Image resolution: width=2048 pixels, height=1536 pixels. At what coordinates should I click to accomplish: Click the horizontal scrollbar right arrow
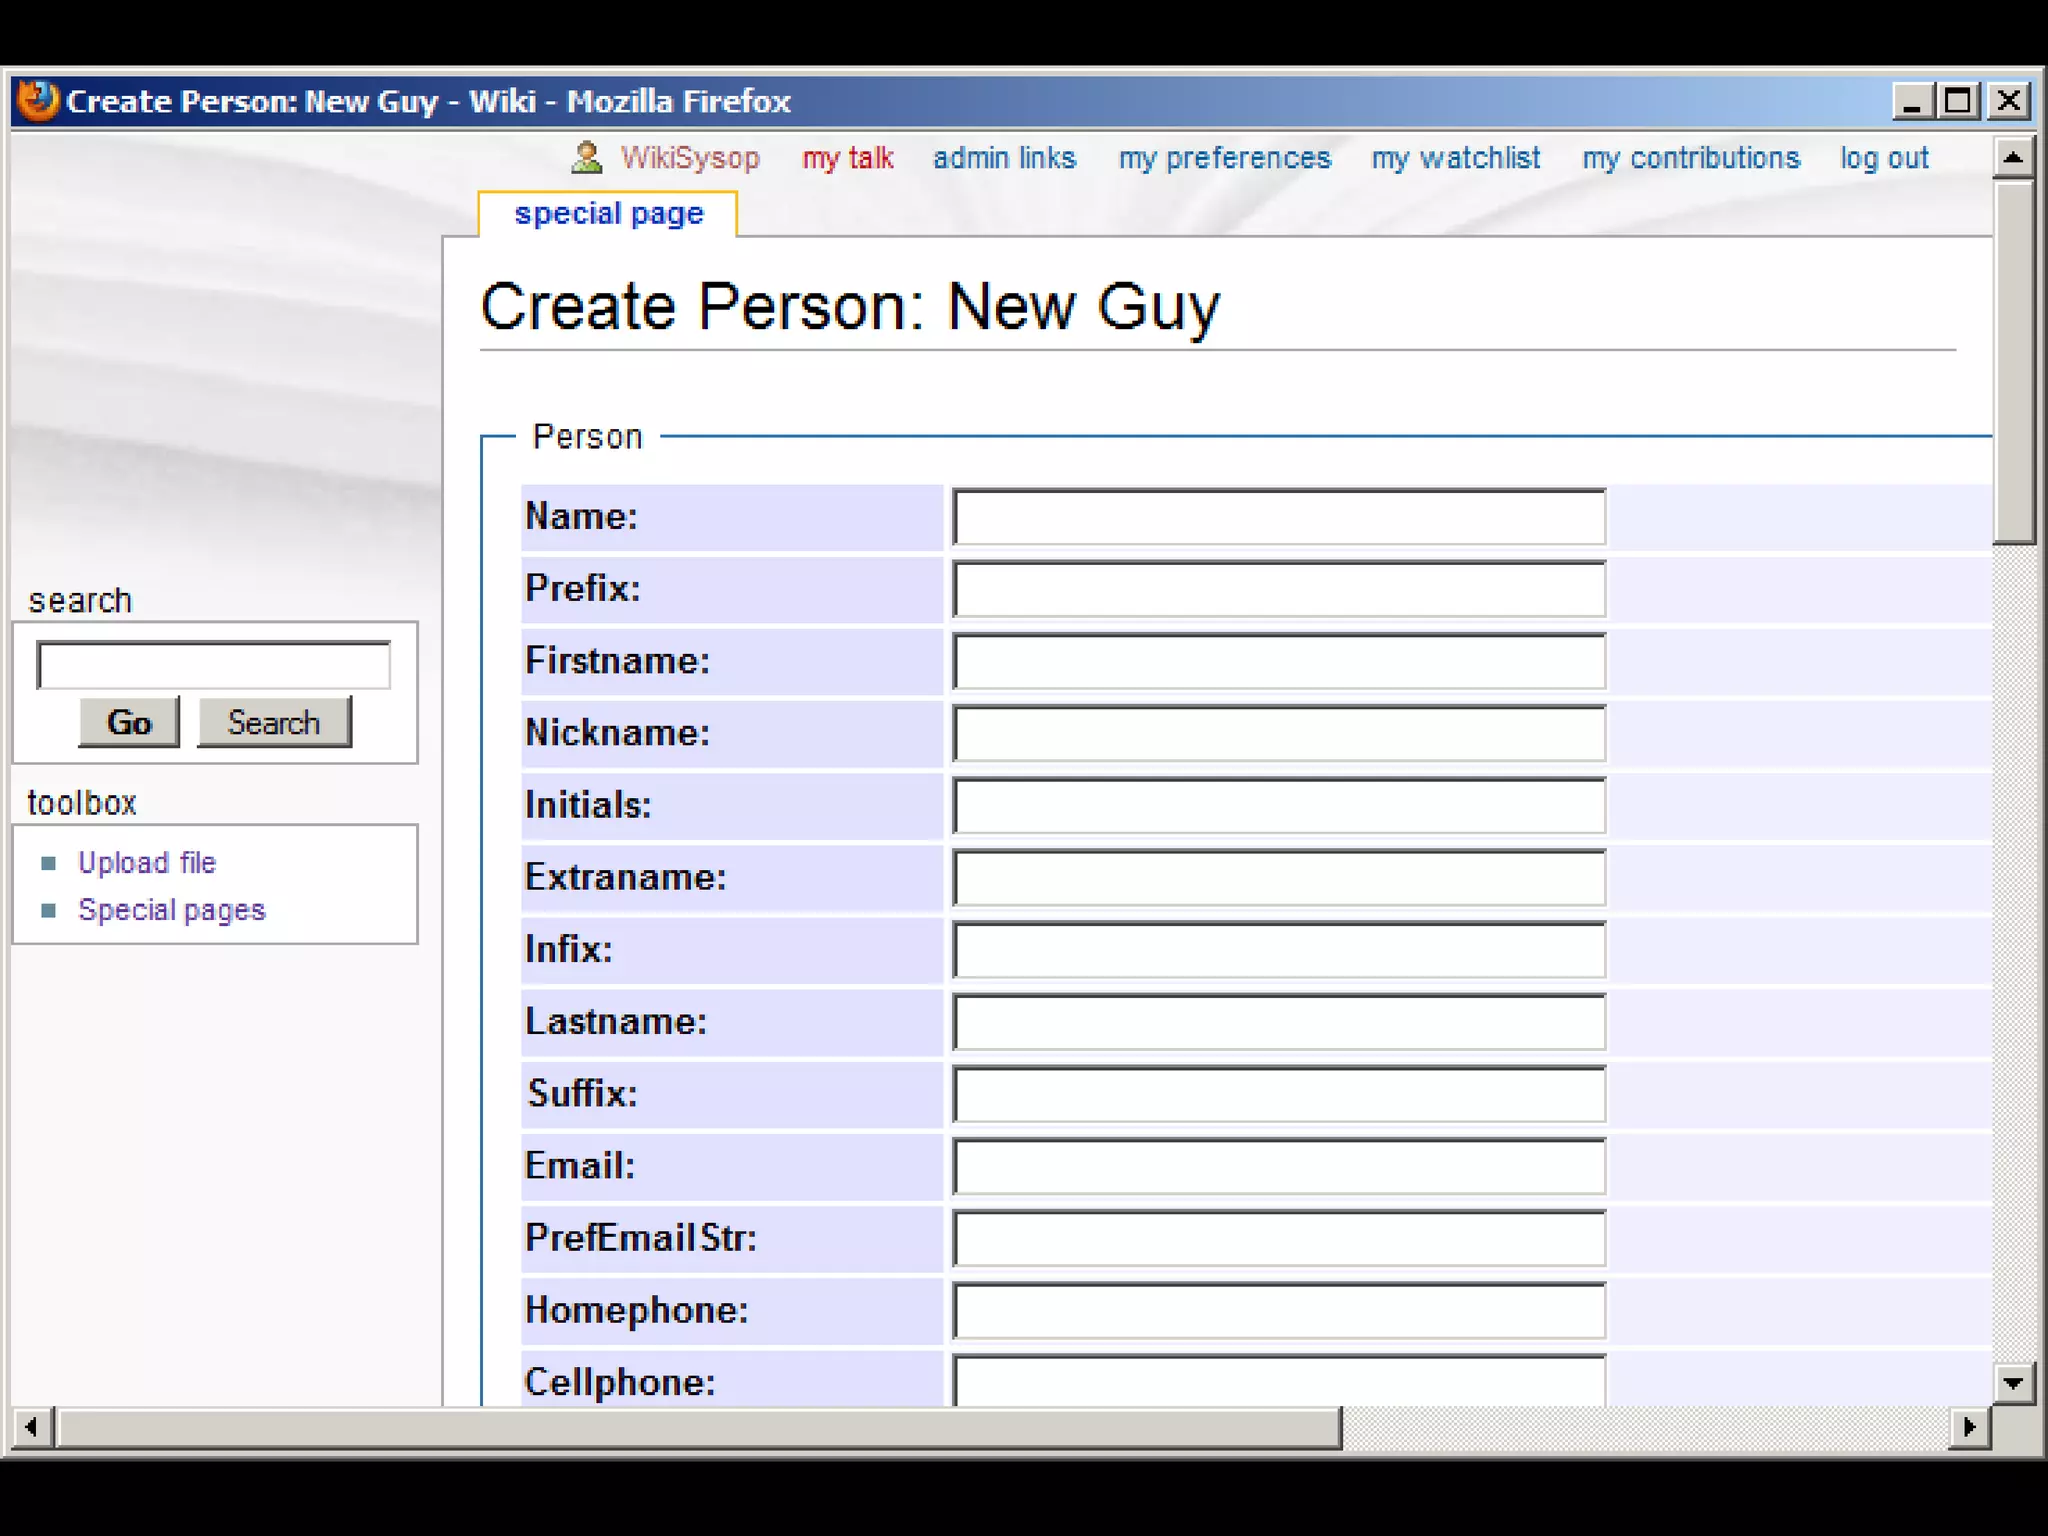[x=1969, y=1427]
